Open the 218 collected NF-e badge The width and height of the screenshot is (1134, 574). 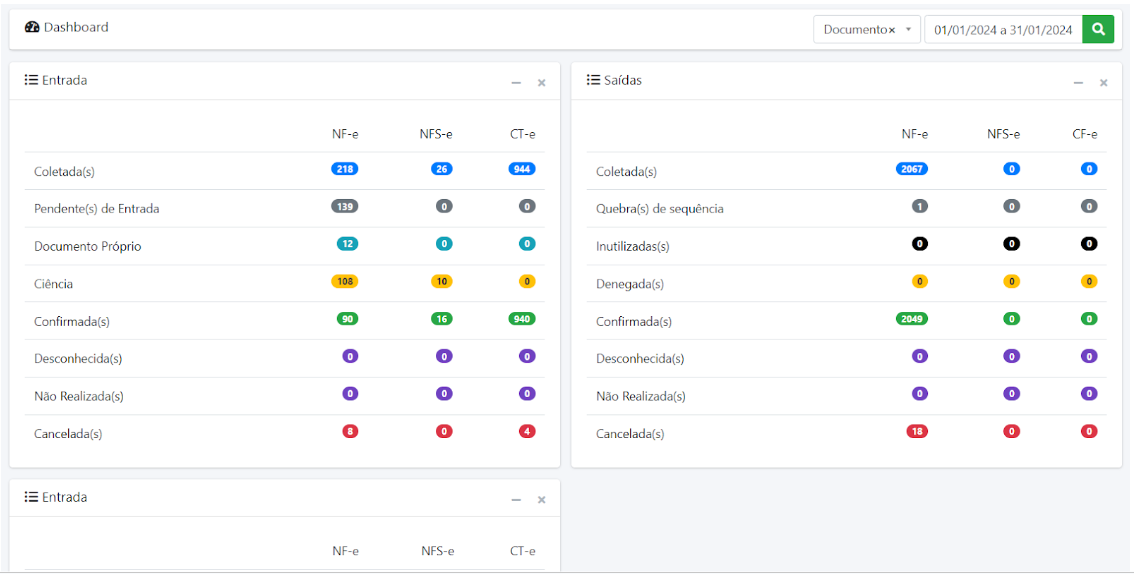coord(345,169)
